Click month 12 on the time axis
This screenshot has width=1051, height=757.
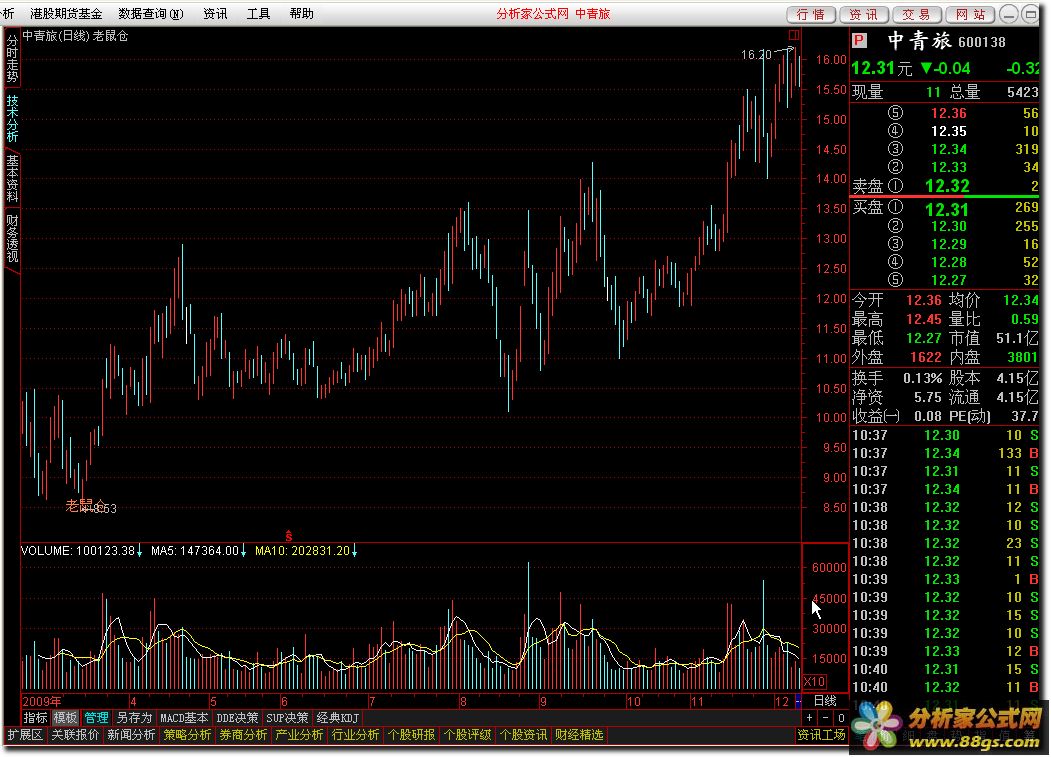point(782,701)
